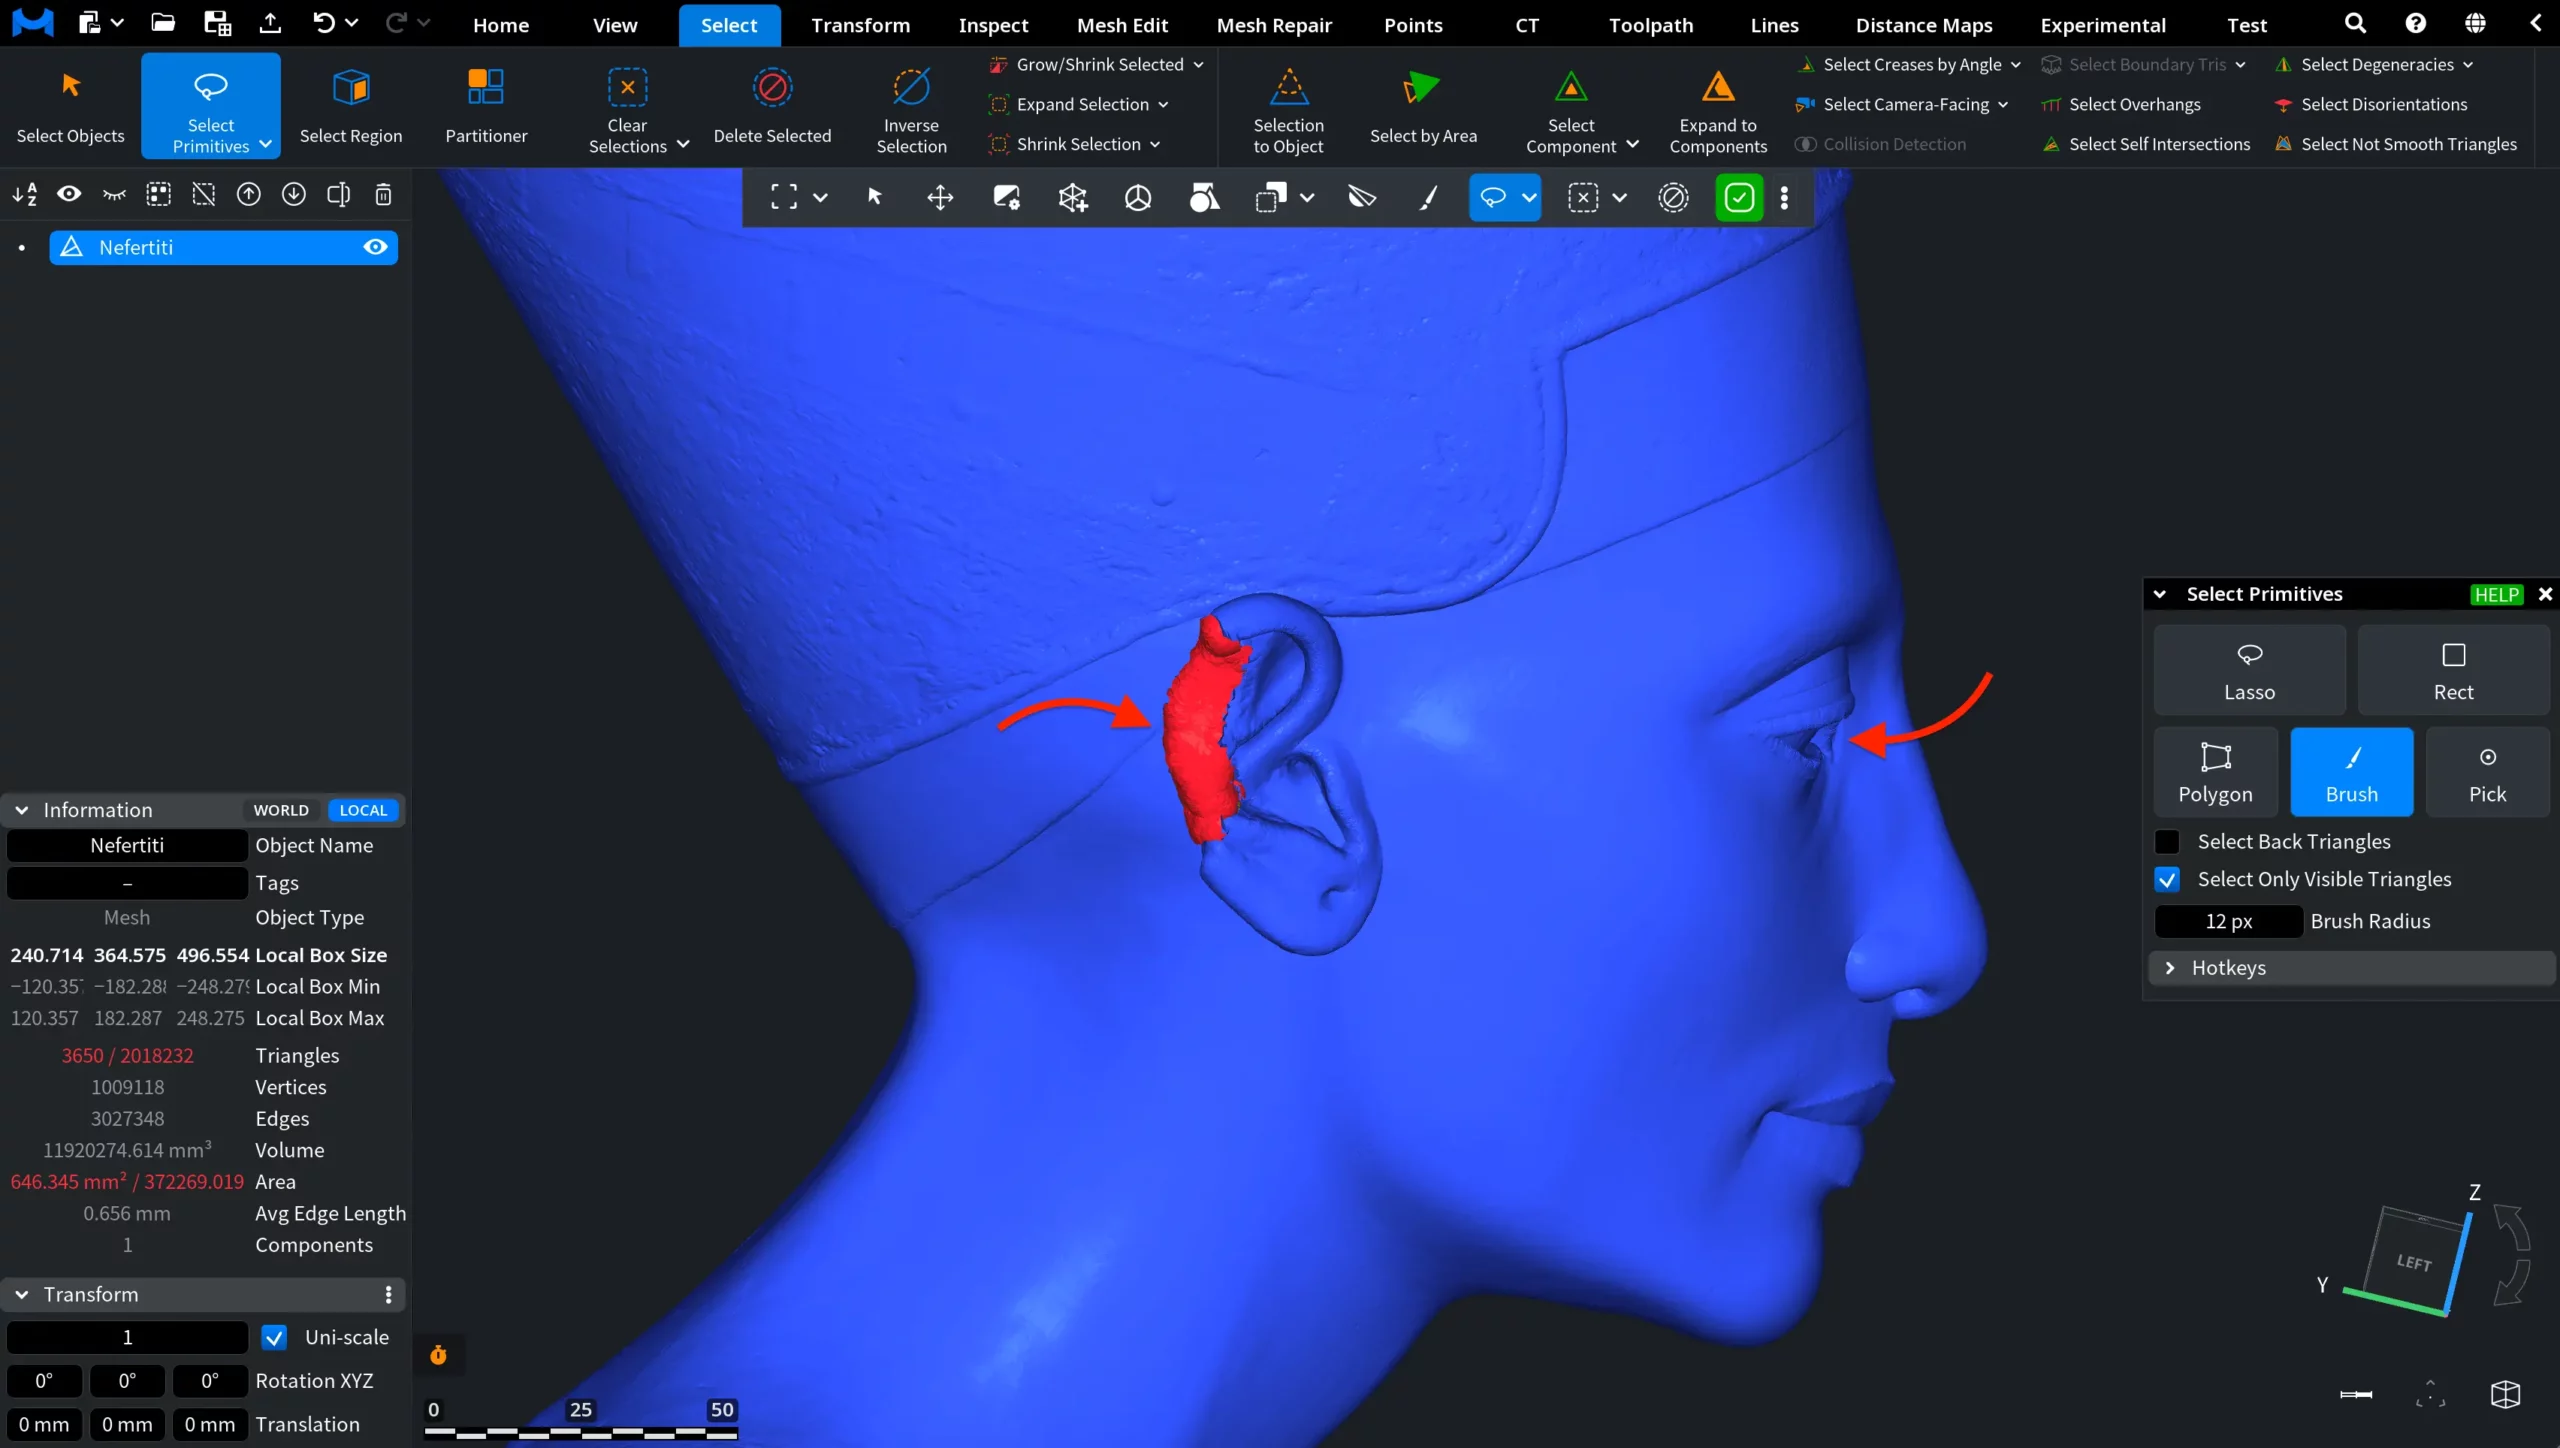This screenshot has height=1448, width=2560.
Task: Click the brush stroke icon in viewport toolbar
Action: tap(1428, 197)
